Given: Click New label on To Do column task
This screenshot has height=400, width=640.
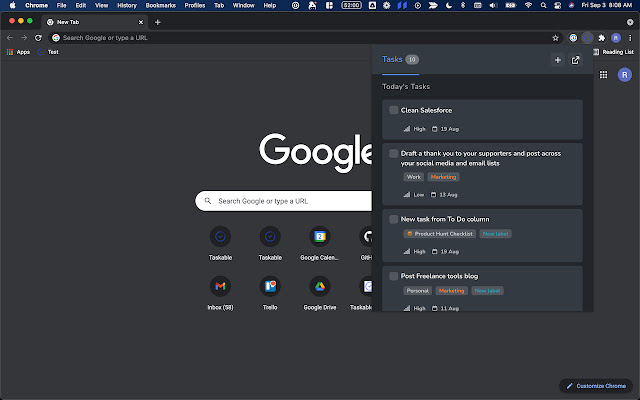Looking at the screenshot, I should (x=496, y=234).
